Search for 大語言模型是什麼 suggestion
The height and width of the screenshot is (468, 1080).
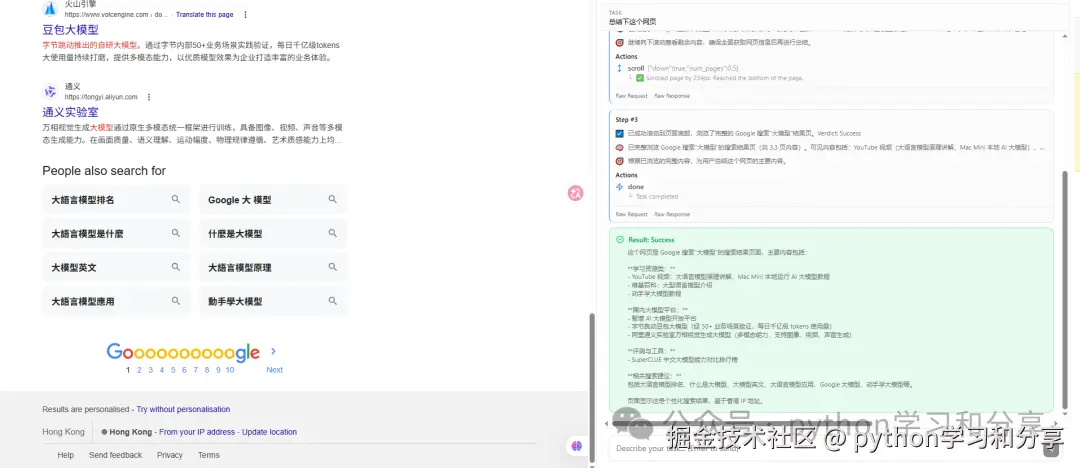(116, 234)
